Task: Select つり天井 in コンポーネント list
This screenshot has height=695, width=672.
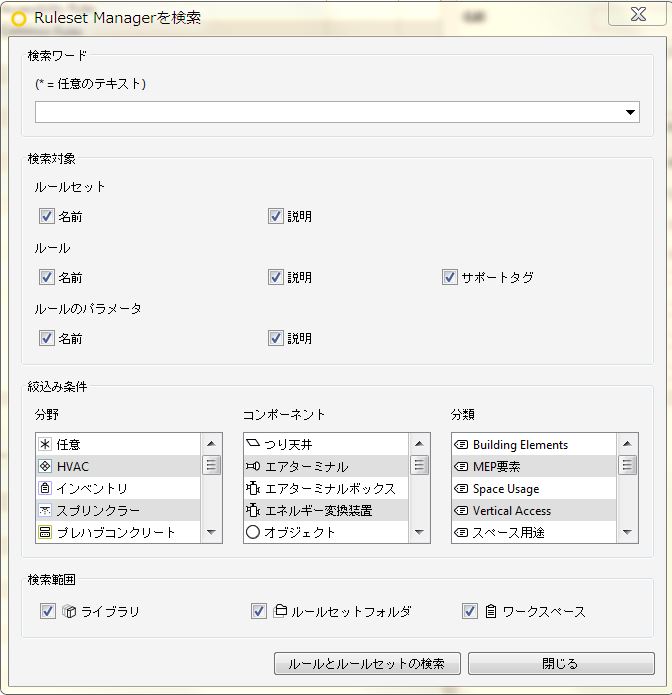Action: [326, 444]
